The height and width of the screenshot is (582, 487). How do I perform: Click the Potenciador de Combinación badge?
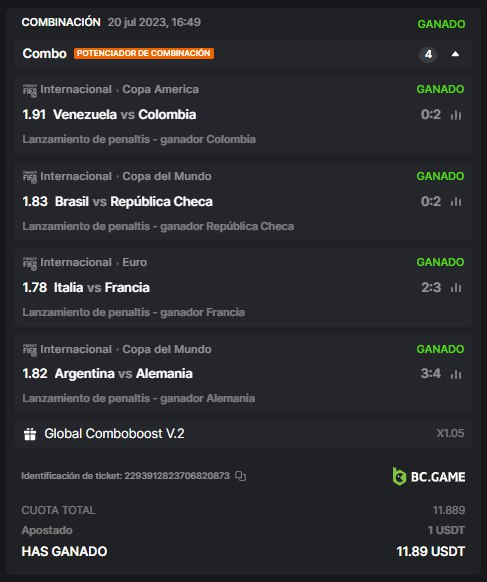pyautogui.click(x=144, y=53)
